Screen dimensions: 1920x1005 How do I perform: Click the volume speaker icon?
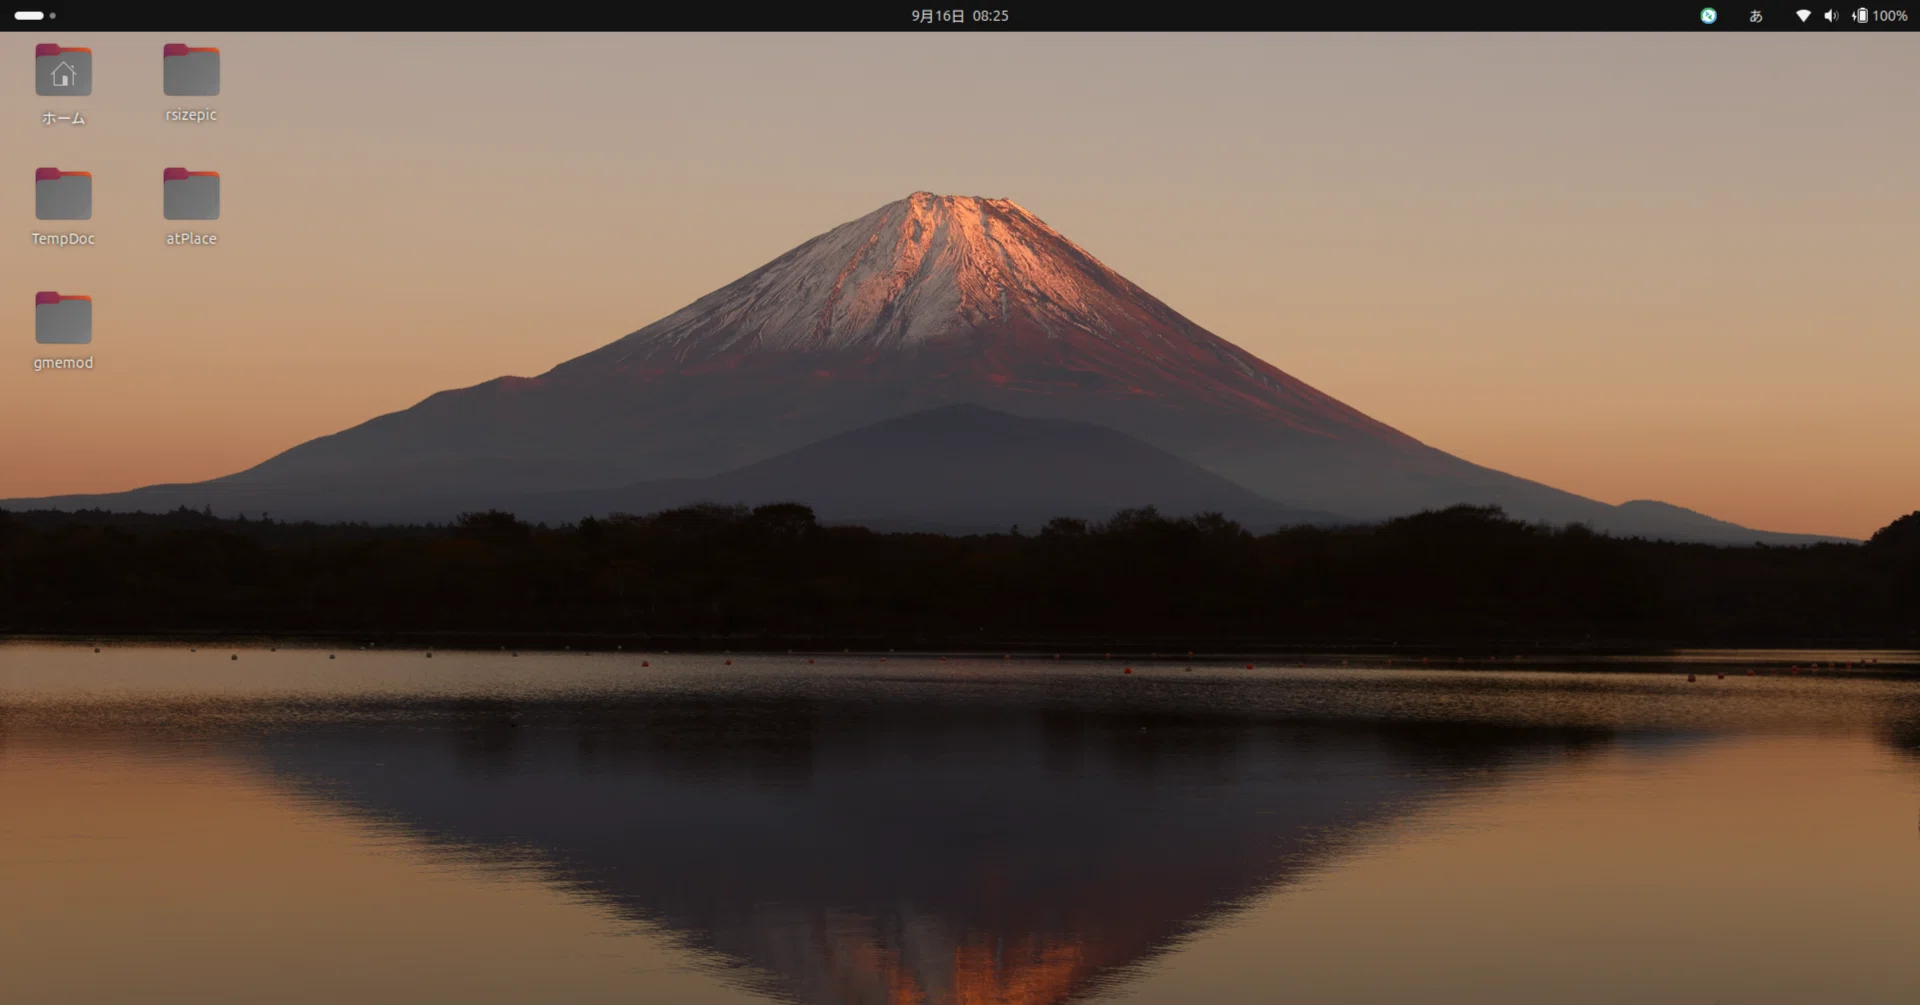point(1831,16)
